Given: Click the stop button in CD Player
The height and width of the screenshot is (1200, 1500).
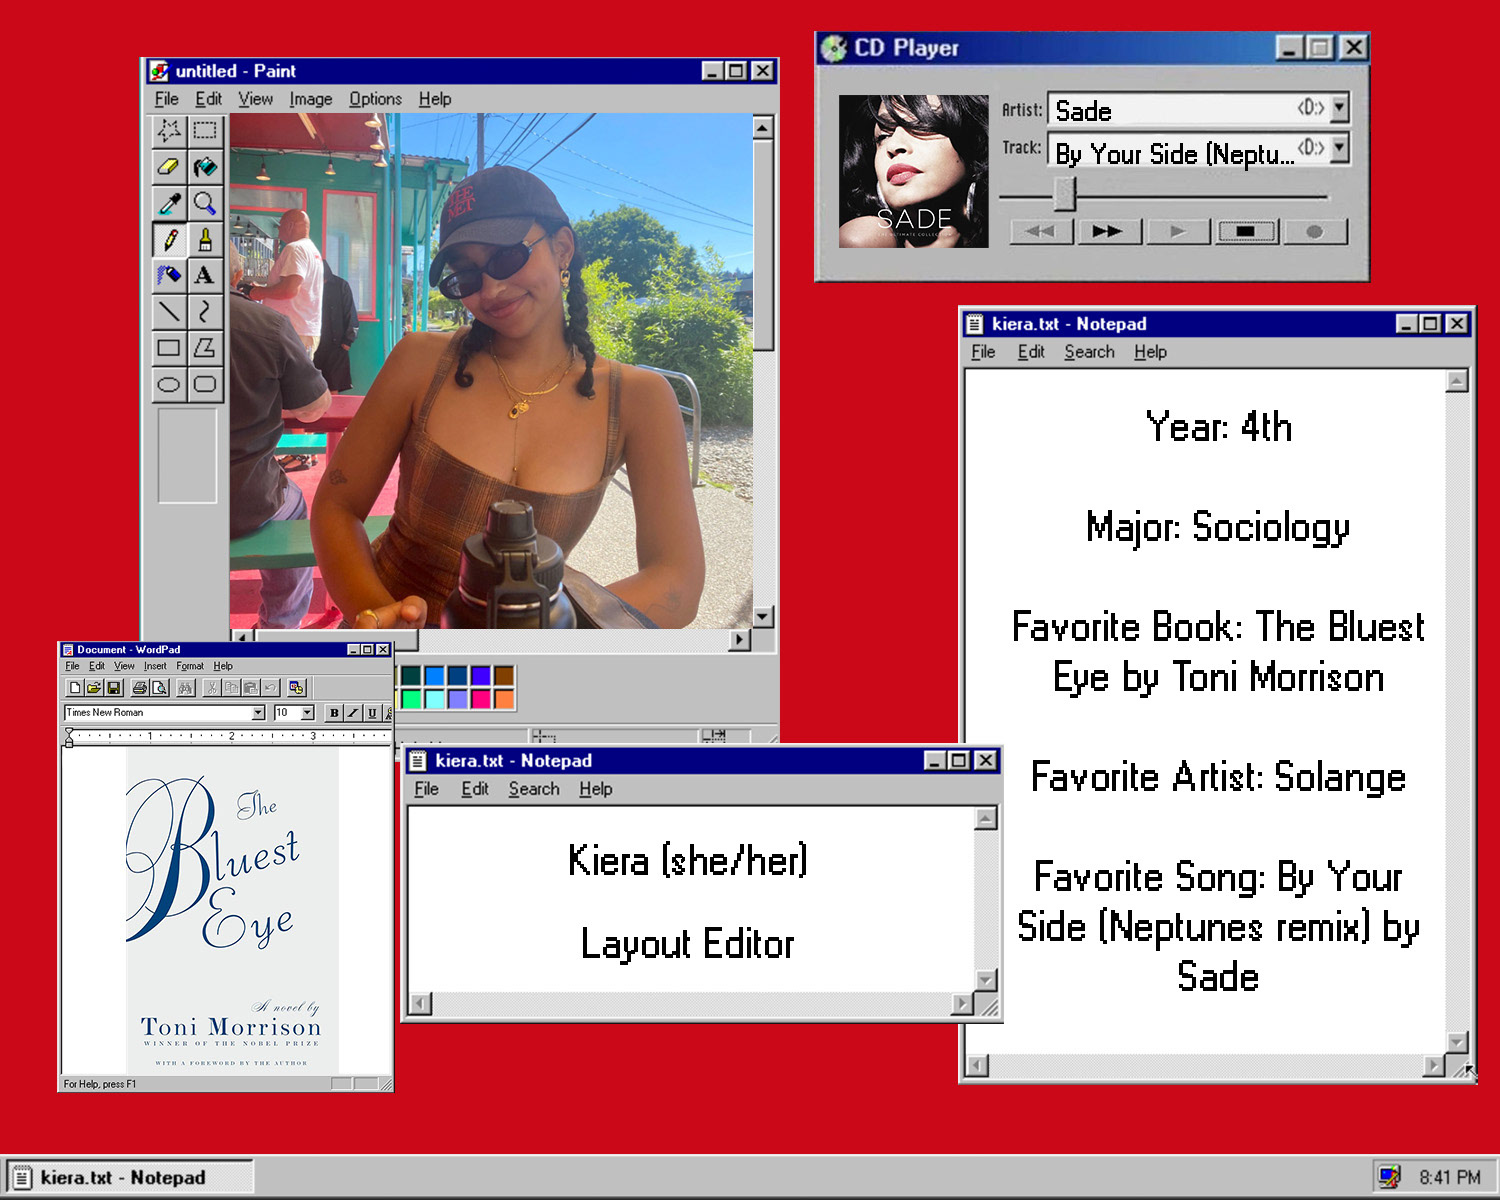Looking at the screenshot, I should click(x=1246, y=231).
